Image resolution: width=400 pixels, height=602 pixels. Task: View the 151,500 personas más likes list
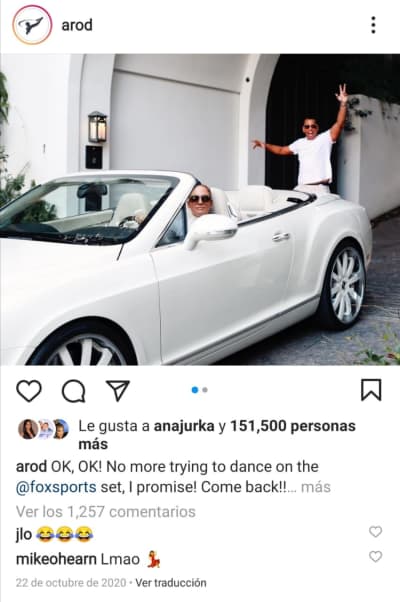(217, 435)
